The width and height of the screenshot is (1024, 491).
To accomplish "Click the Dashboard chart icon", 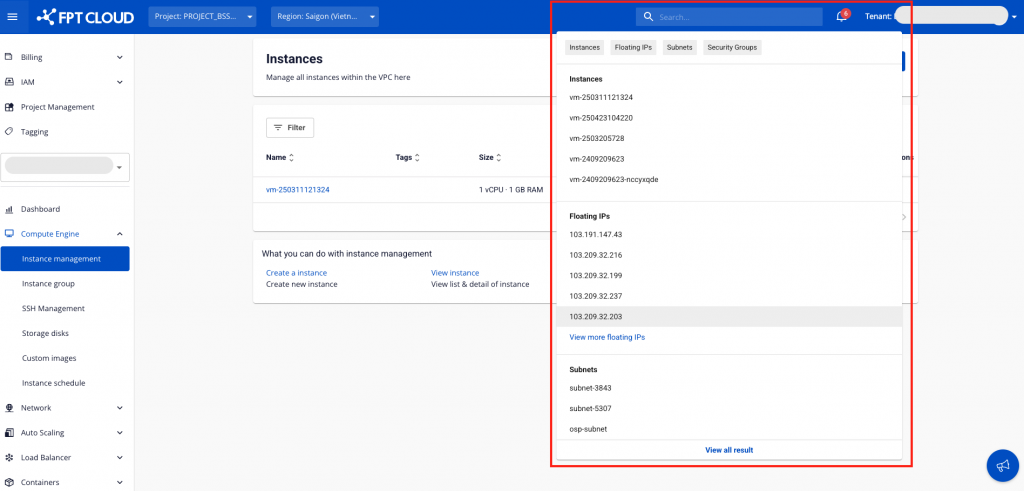I will [x=9, y=210].
